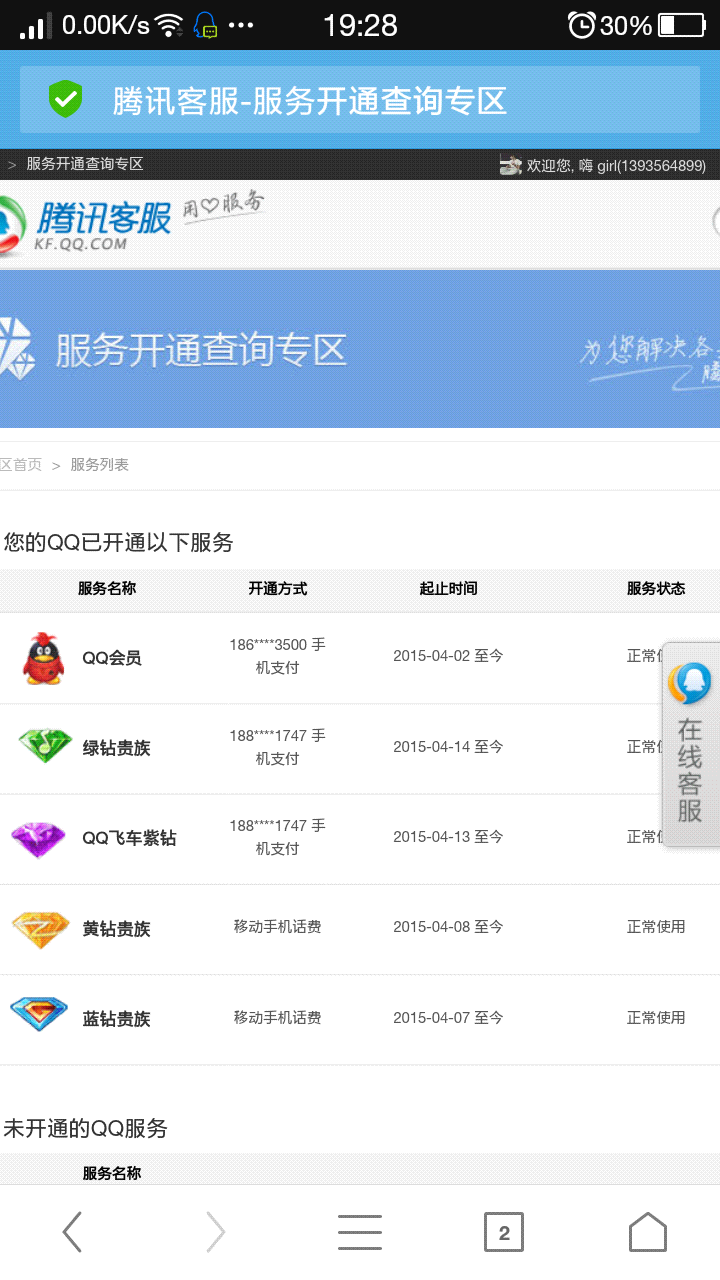Tap the alarm clock status icon
The image size is (720, 1280).
pos(581,25)
